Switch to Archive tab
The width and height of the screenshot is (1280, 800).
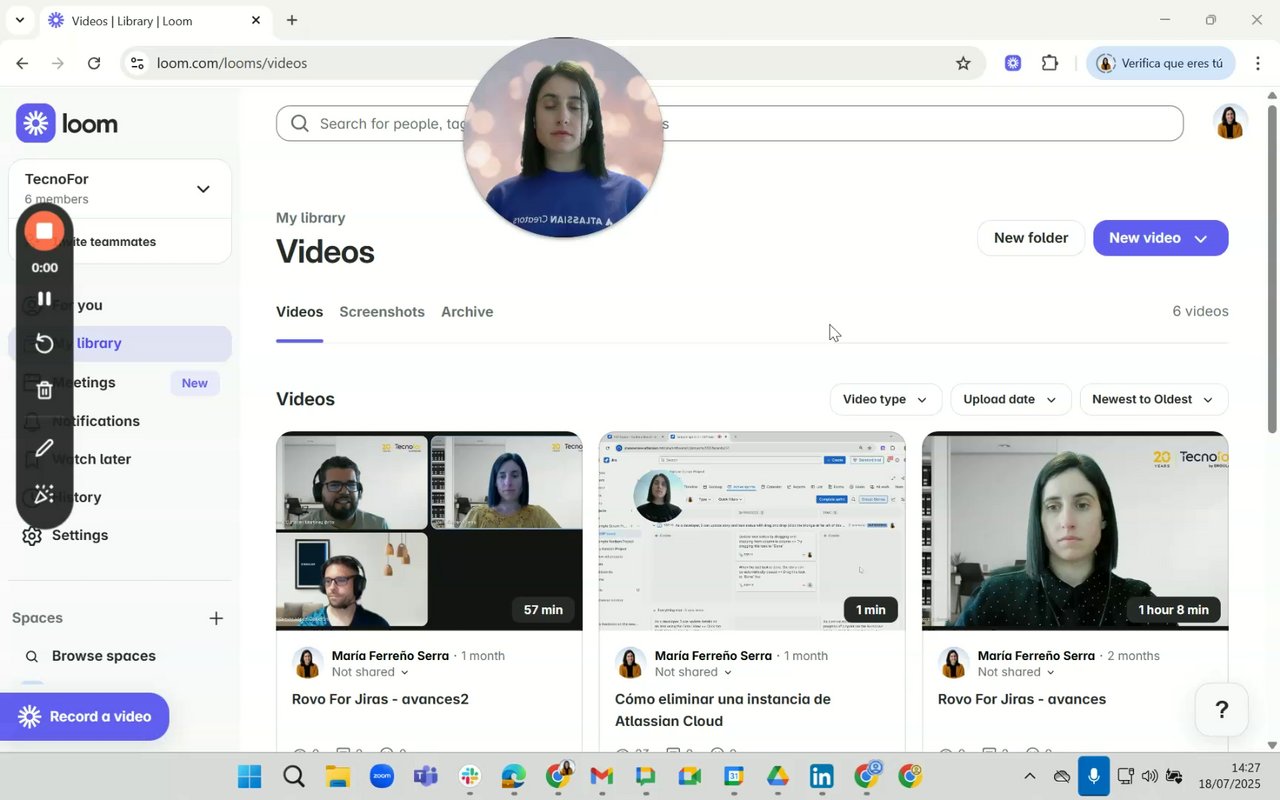pyautogui.click(x=467, y=312)
